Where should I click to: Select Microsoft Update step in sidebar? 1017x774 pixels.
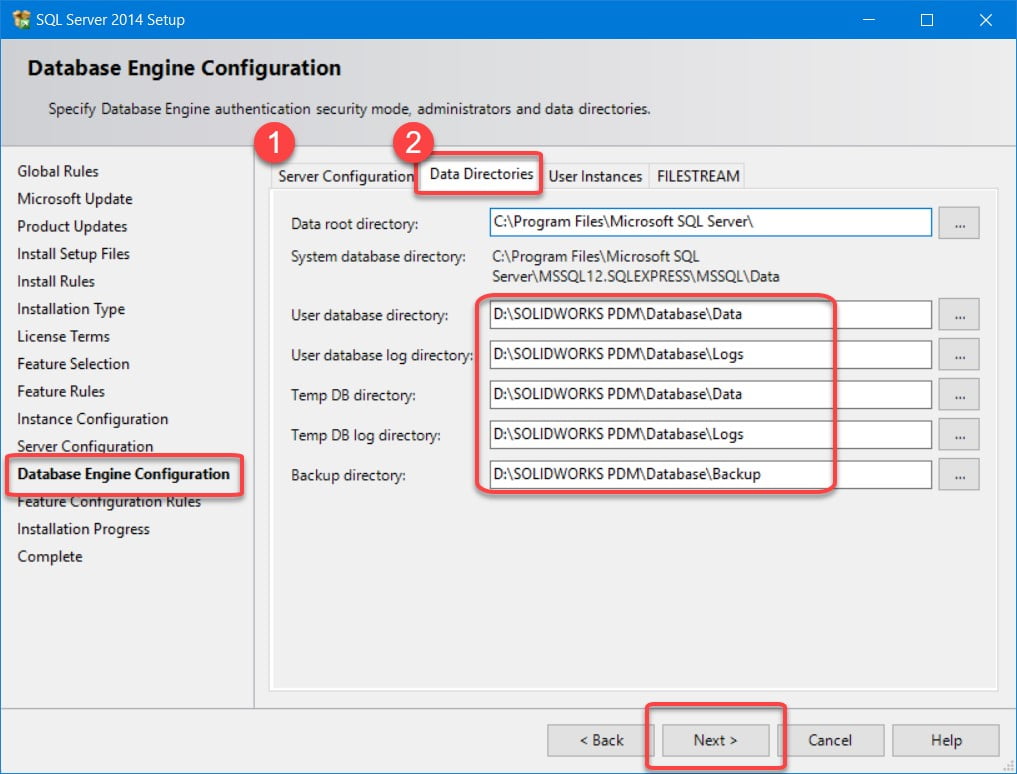point(75,199)
